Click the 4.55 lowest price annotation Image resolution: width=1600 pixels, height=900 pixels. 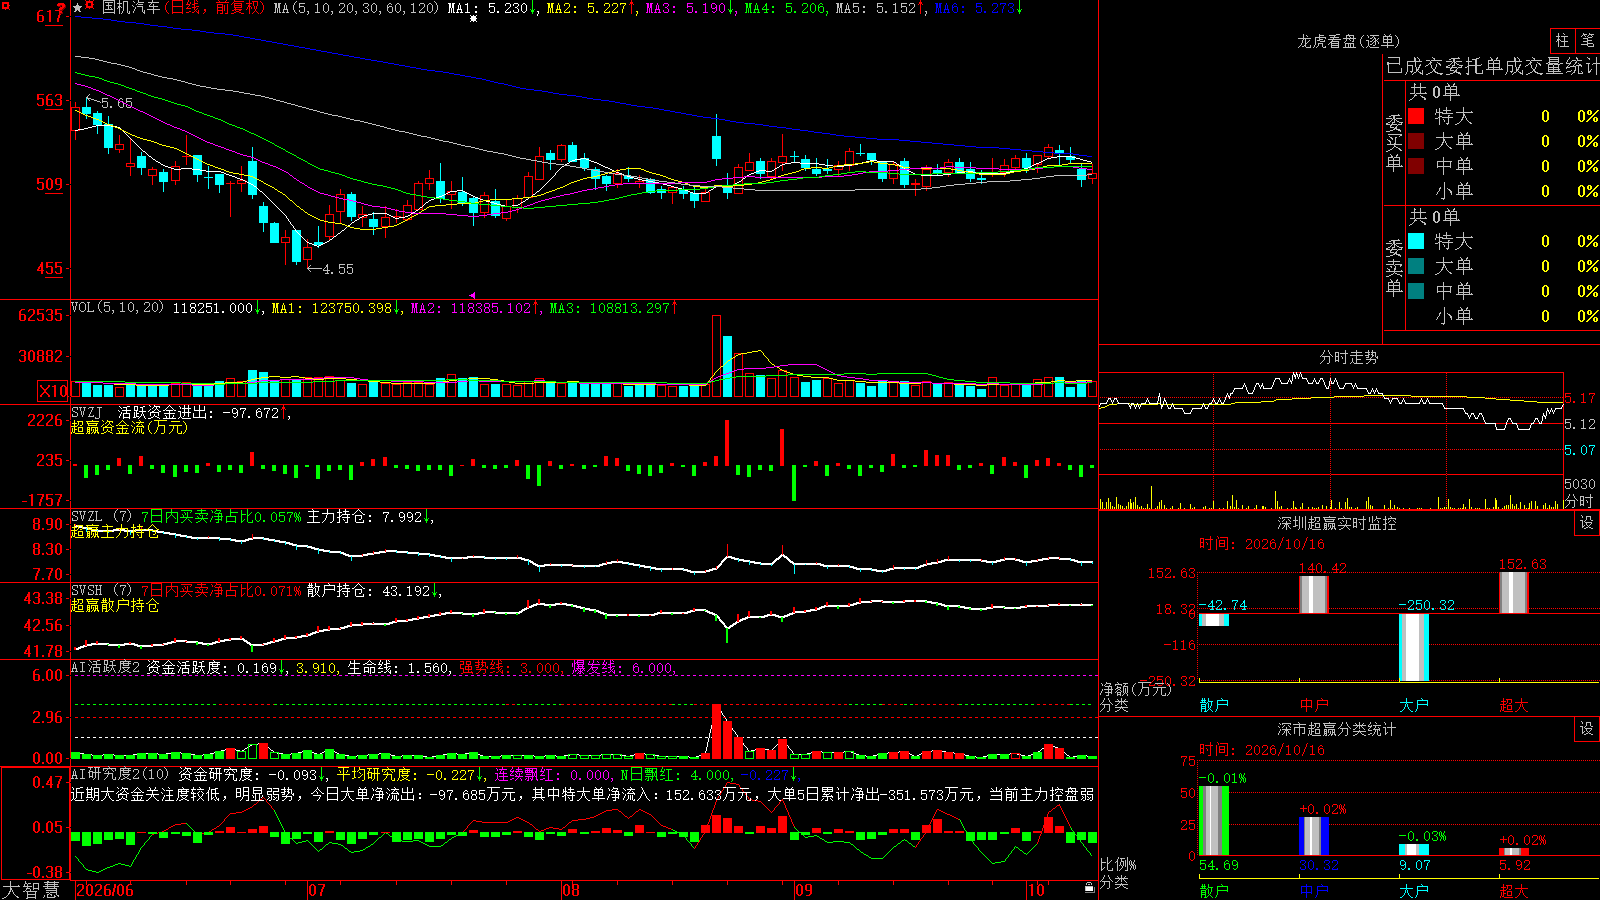point(331,269)
